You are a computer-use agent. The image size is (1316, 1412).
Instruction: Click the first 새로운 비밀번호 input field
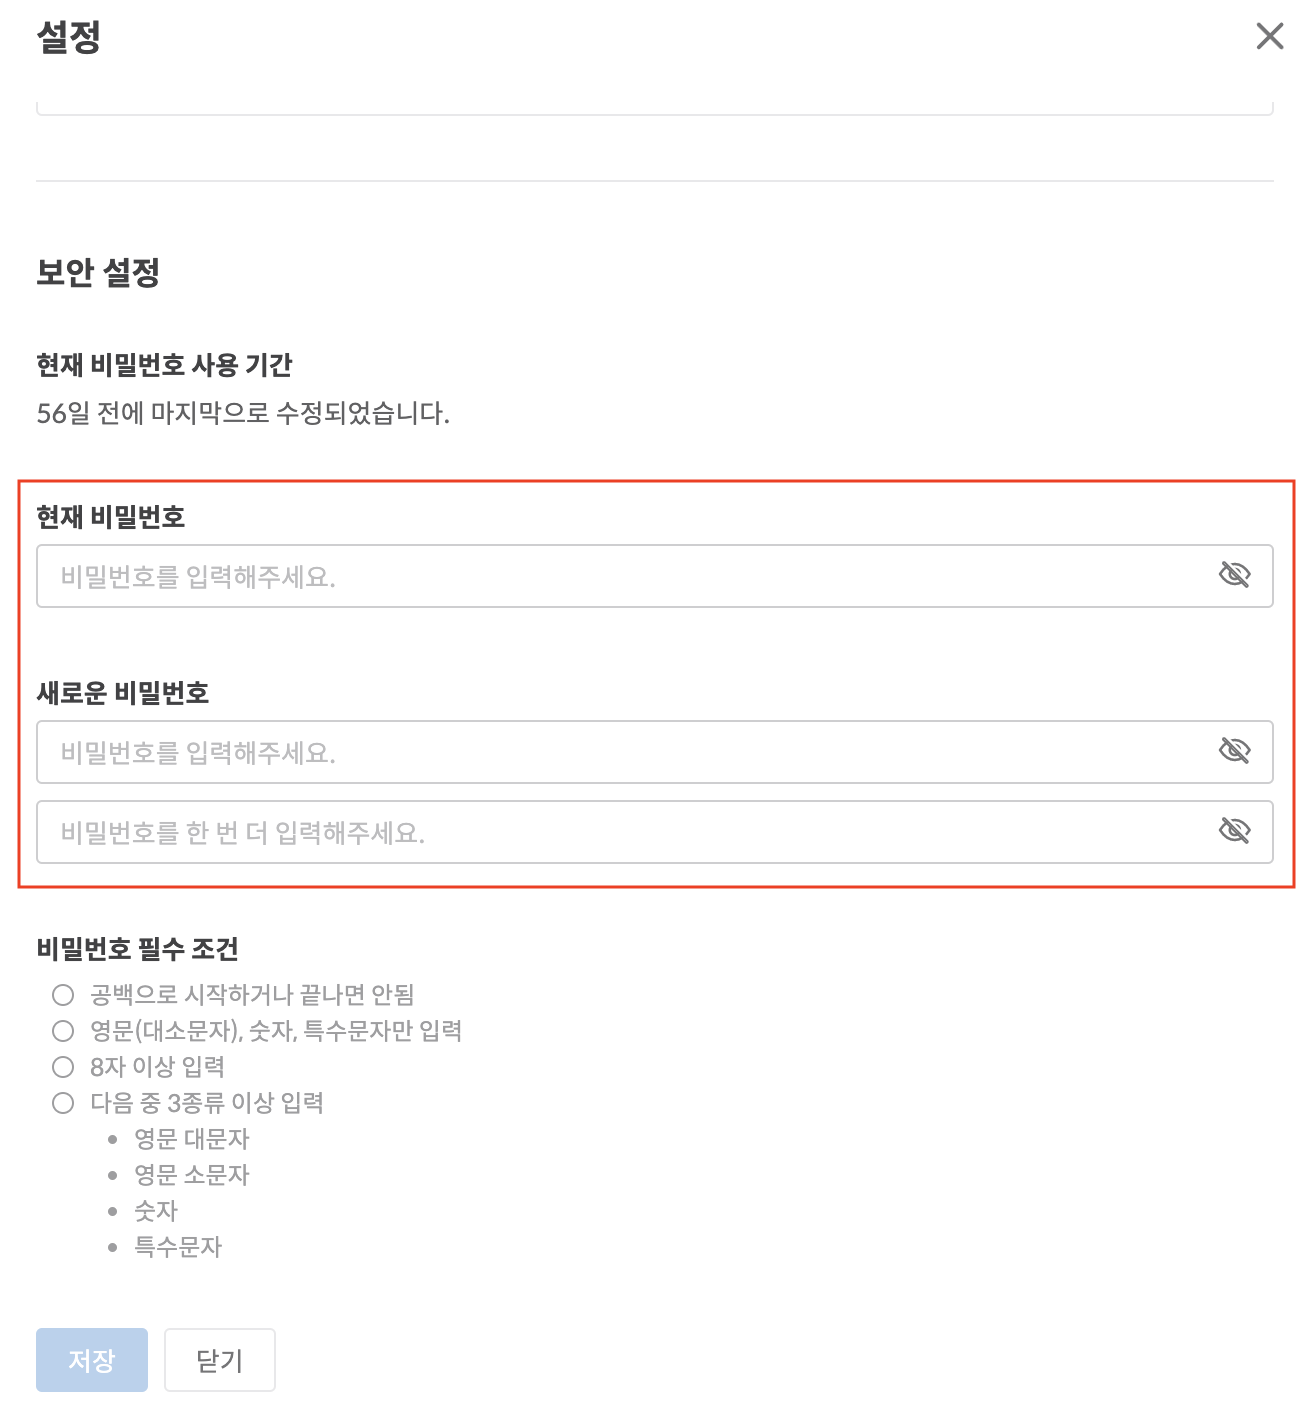654,752
